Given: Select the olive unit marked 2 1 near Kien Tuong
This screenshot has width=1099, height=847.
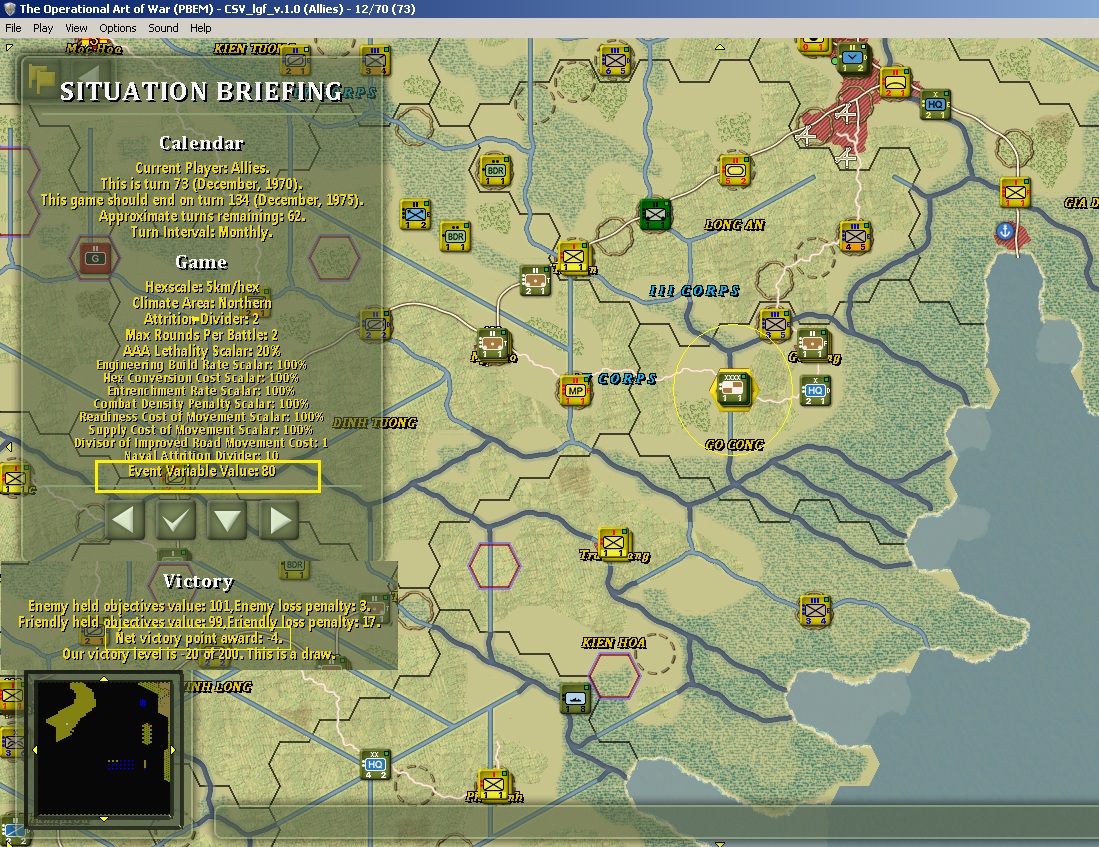Looking at the screenshot, I should tap(295, 60).
